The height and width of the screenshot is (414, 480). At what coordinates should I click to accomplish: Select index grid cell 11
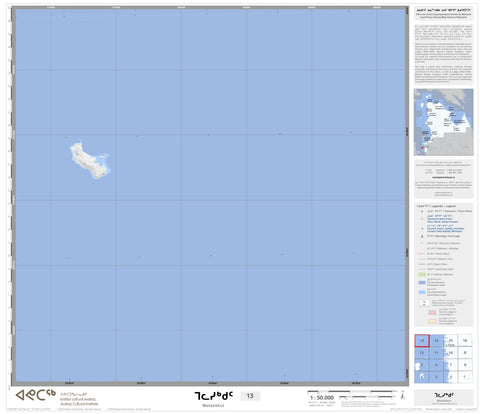(436, 353)
